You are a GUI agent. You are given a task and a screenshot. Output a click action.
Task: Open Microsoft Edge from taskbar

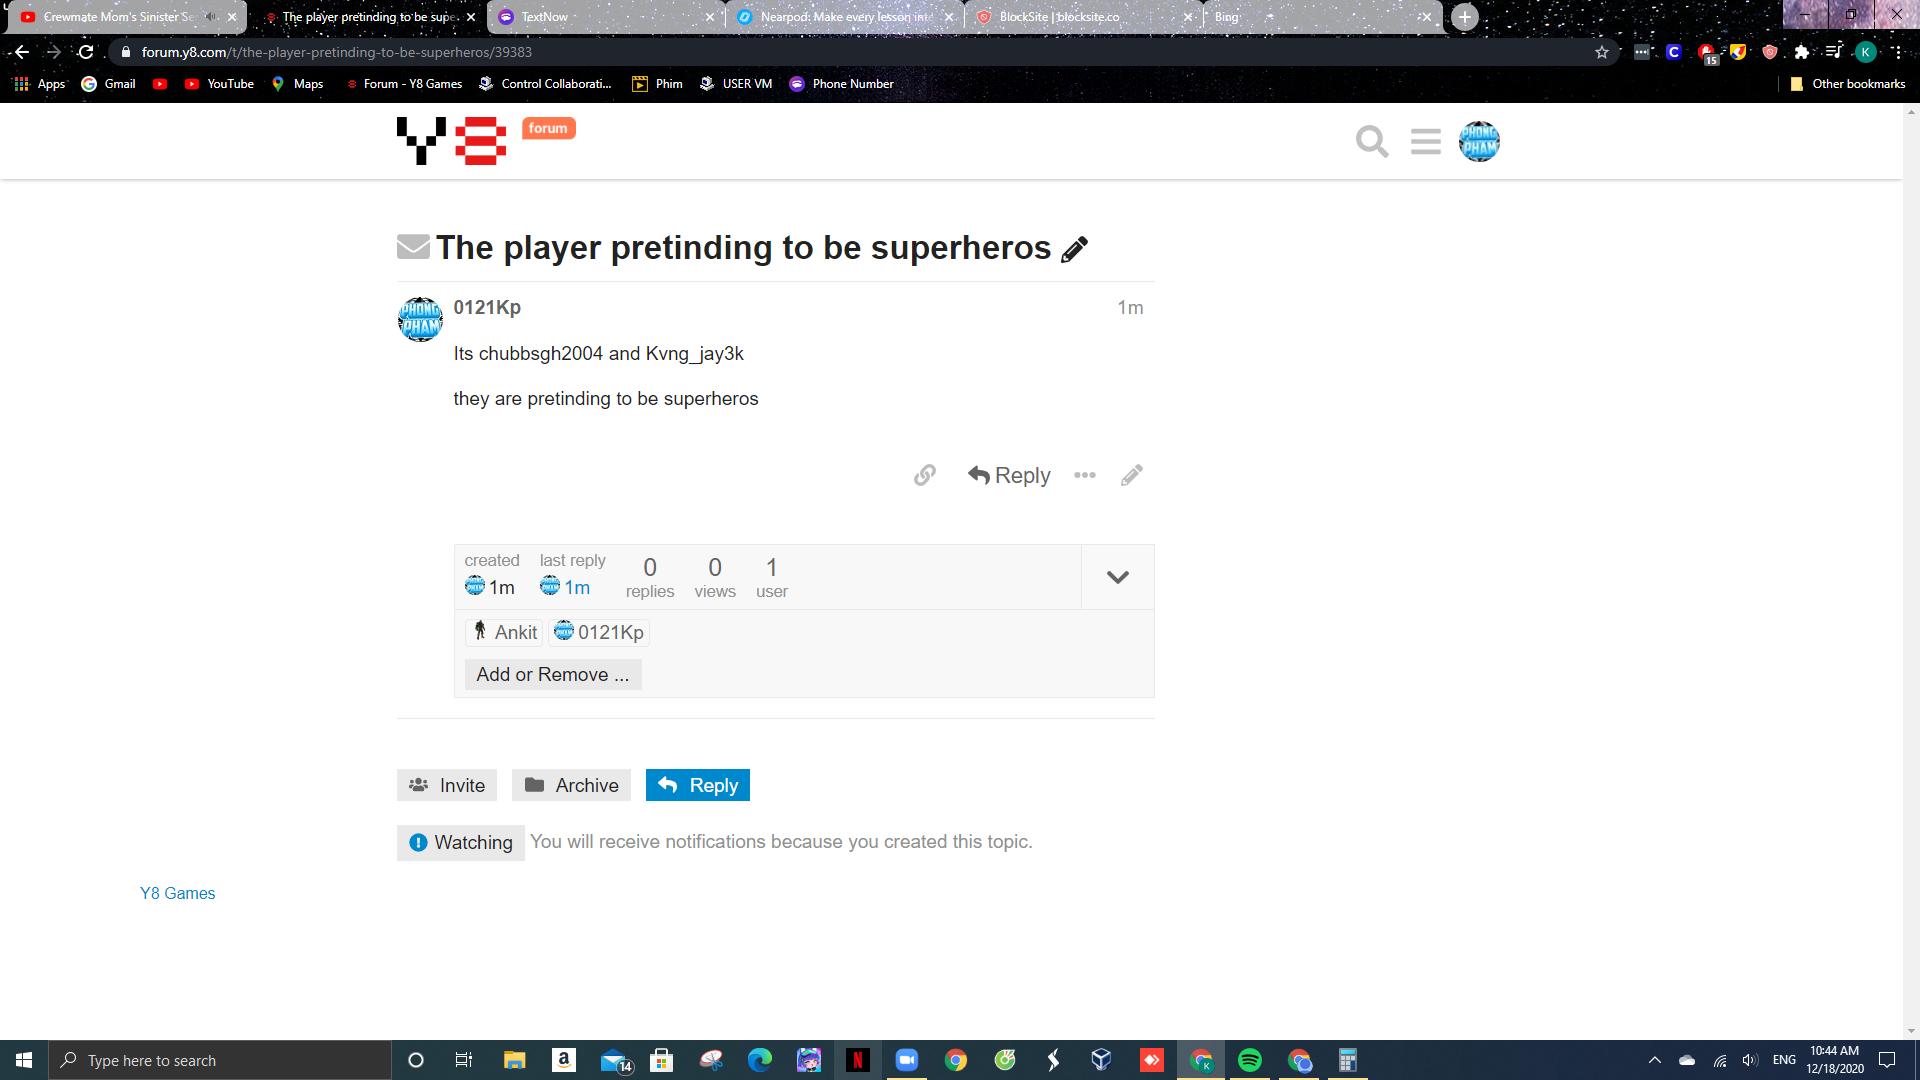click(x=760, y=1060)
